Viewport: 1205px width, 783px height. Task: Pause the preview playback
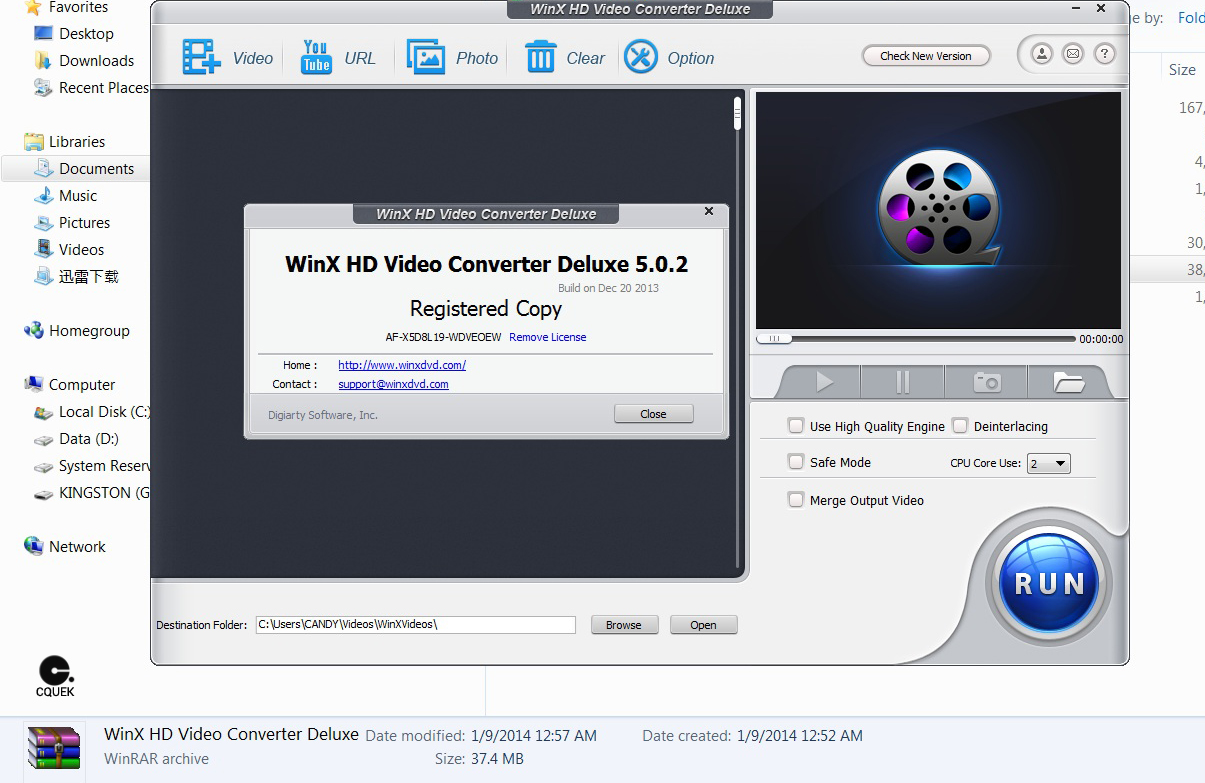pos(902,382)
